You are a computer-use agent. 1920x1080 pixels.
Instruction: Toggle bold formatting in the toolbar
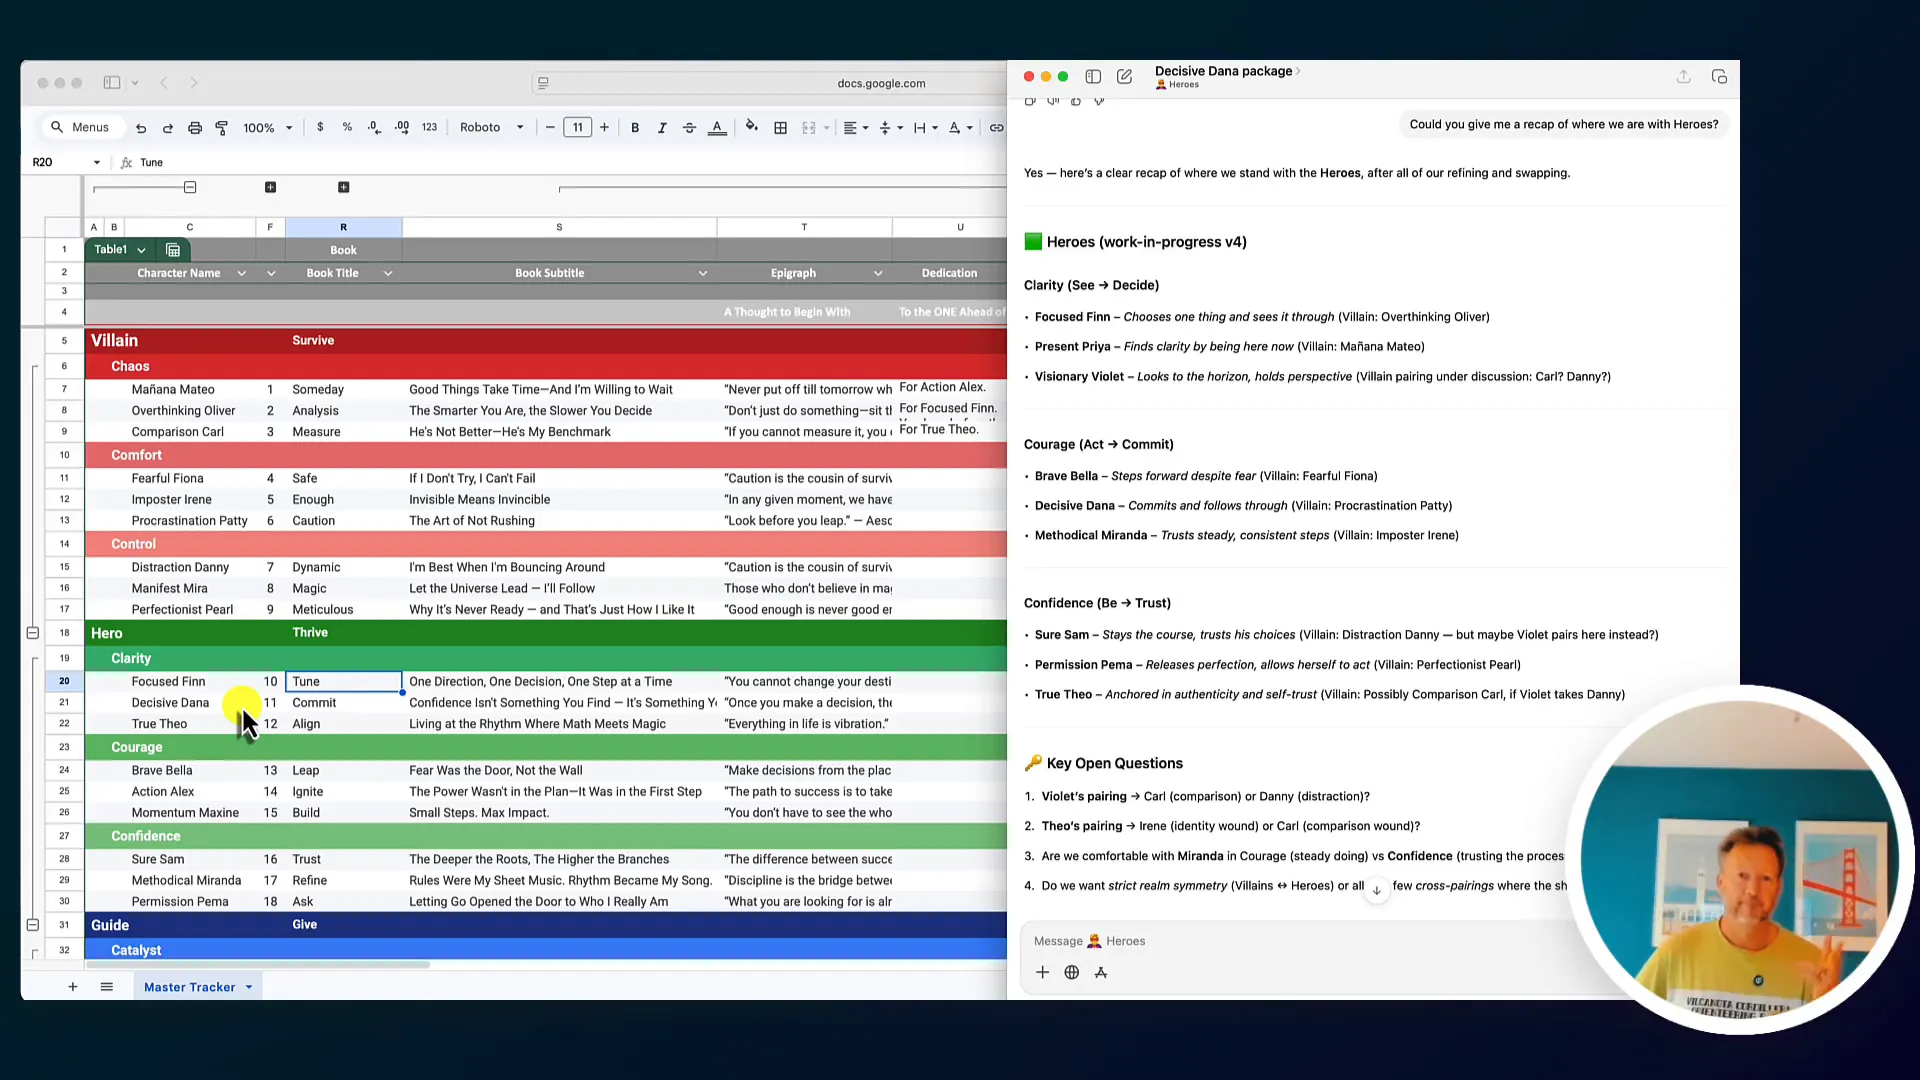pos(635,128)
